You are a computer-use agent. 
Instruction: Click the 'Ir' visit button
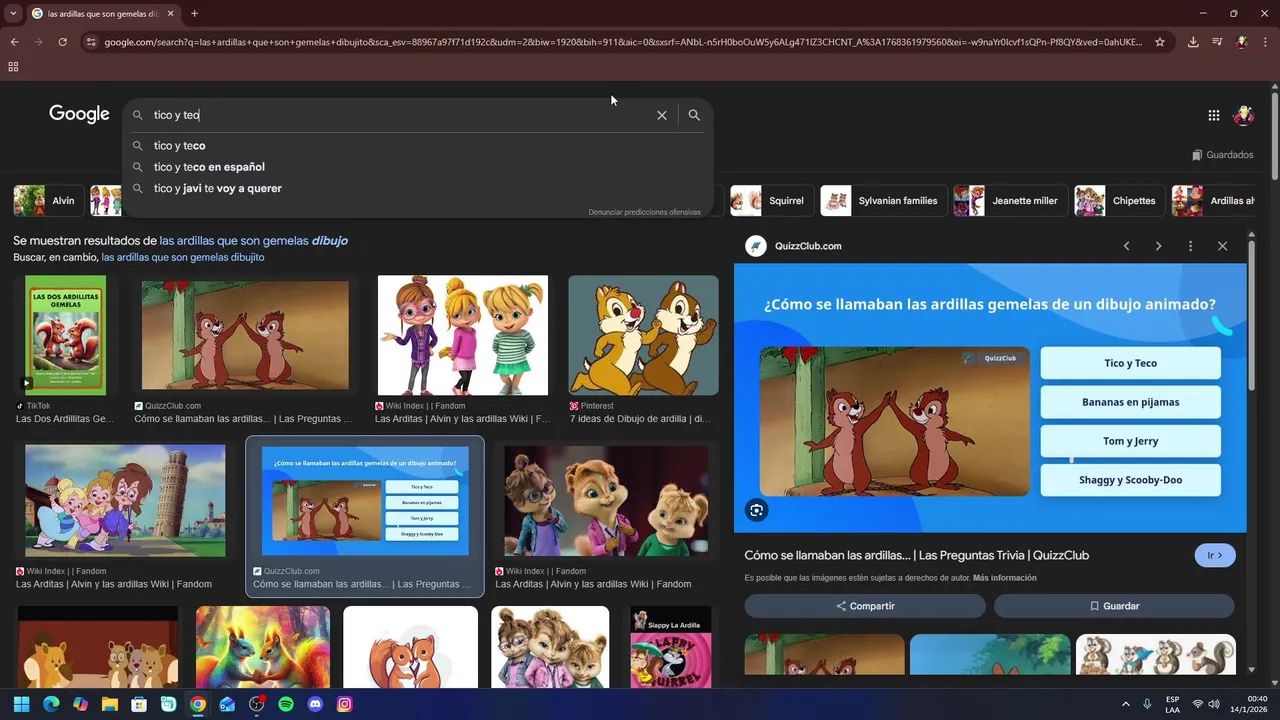tap(1215, 555)
